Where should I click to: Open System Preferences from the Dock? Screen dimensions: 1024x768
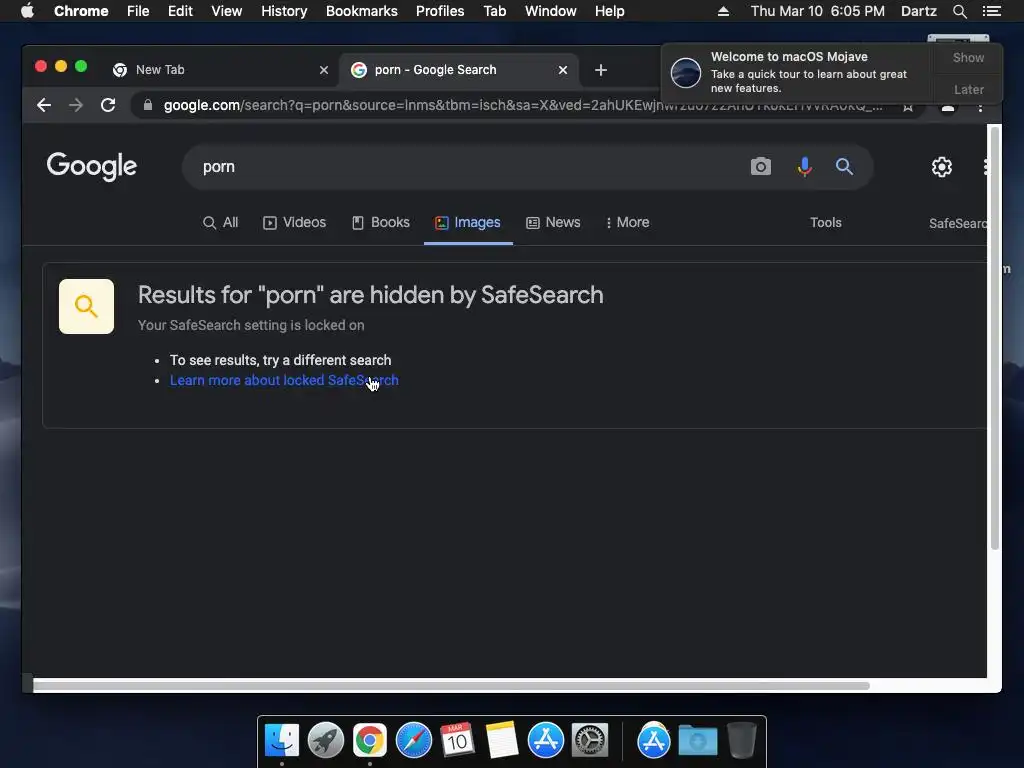click(x=590, y=740)
